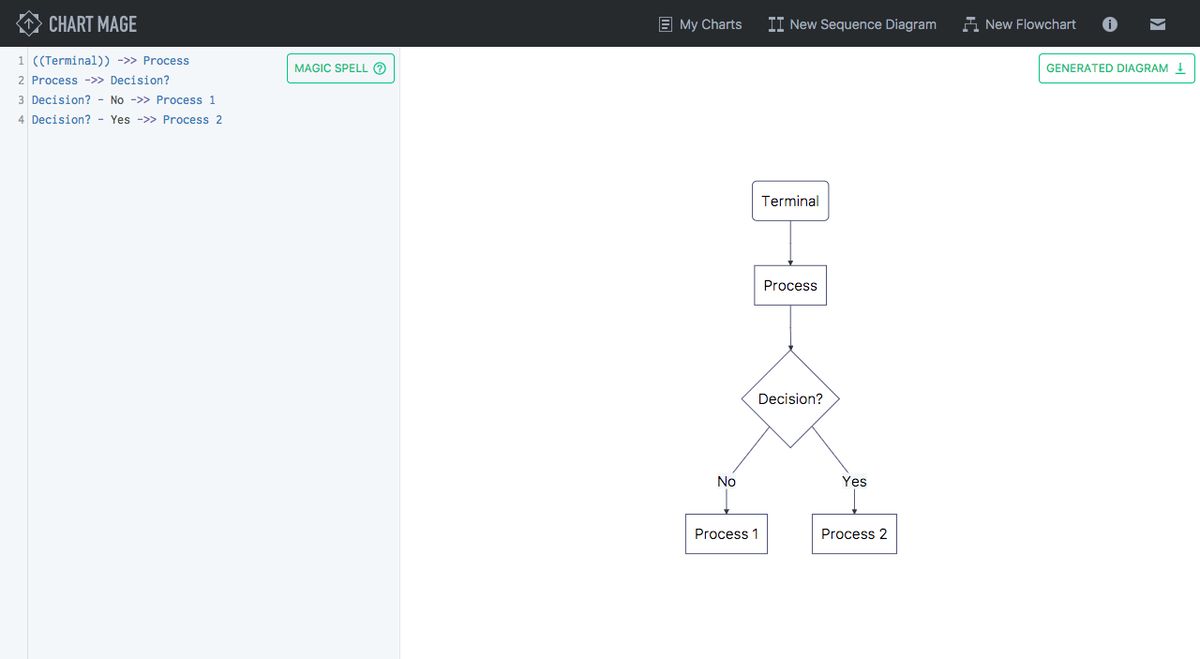Viewport: 1200px width, 659px height.
Task: Click the Process 2 box
Action: coord(854,534)
